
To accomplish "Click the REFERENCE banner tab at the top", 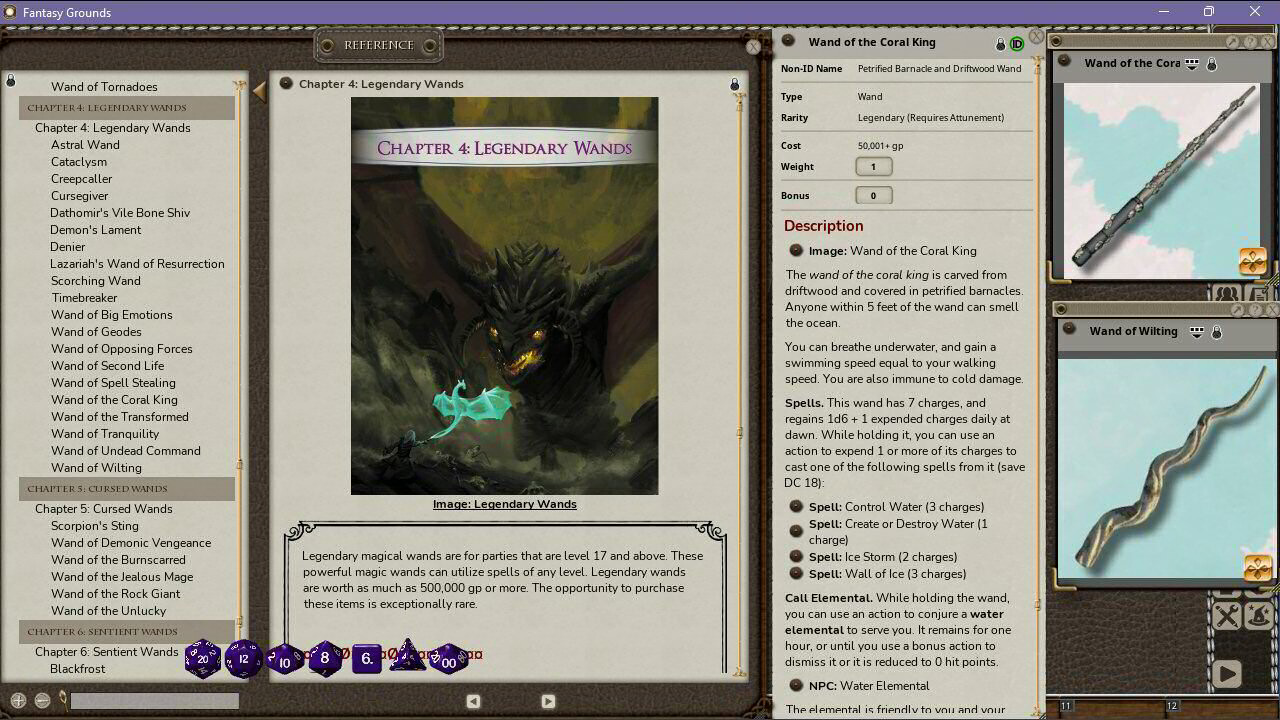I will pos(378,45).
